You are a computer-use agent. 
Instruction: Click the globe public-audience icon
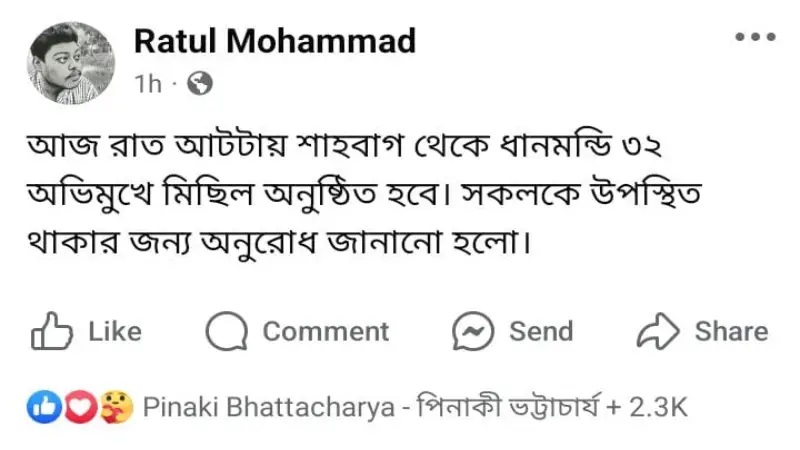coord(200,83)
